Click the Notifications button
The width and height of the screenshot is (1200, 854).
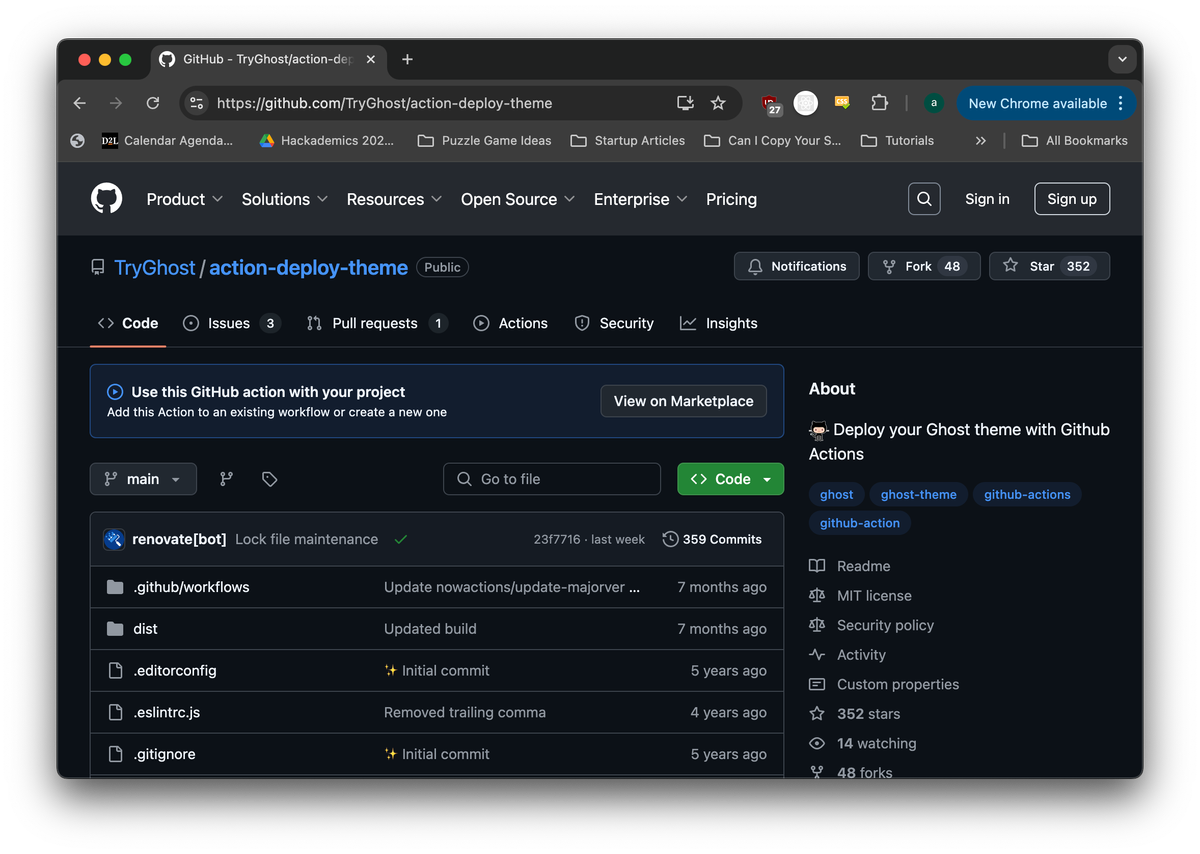click(x=797, y=266)
